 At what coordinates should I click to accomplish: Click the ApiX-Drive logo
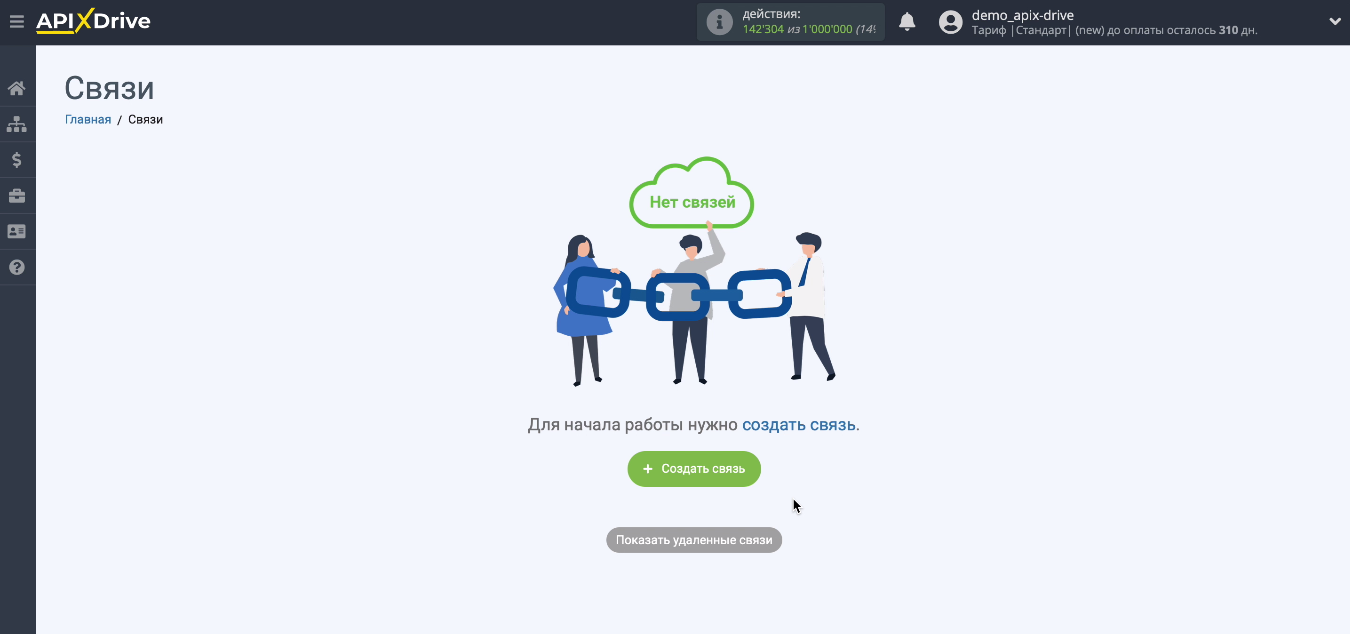[x=93, y=21]
